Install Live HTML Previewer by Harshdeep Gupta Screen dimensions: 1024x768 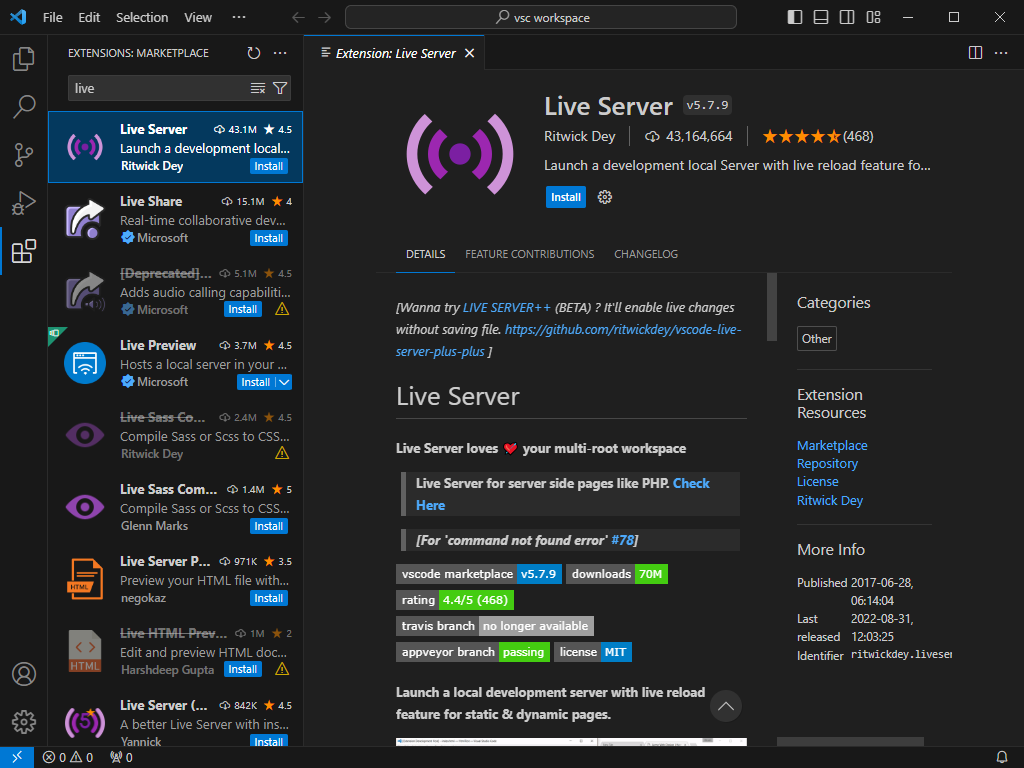243,669
